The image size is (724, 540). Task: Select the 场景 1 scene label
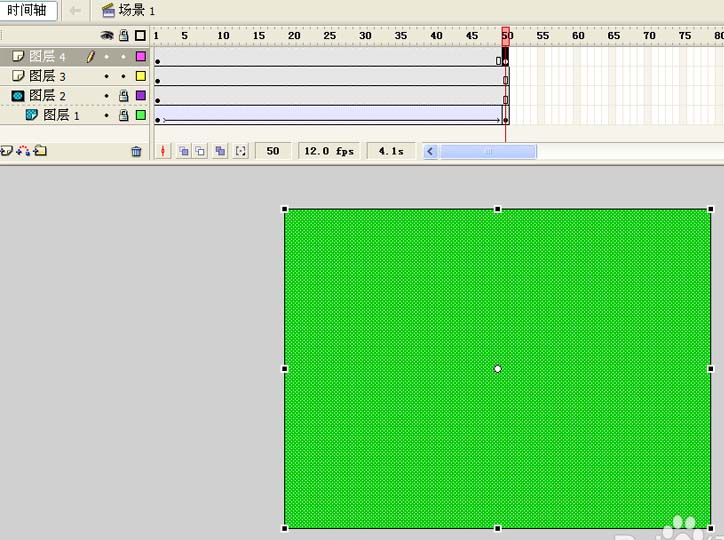pyautogui.click(x=128, y=10)
